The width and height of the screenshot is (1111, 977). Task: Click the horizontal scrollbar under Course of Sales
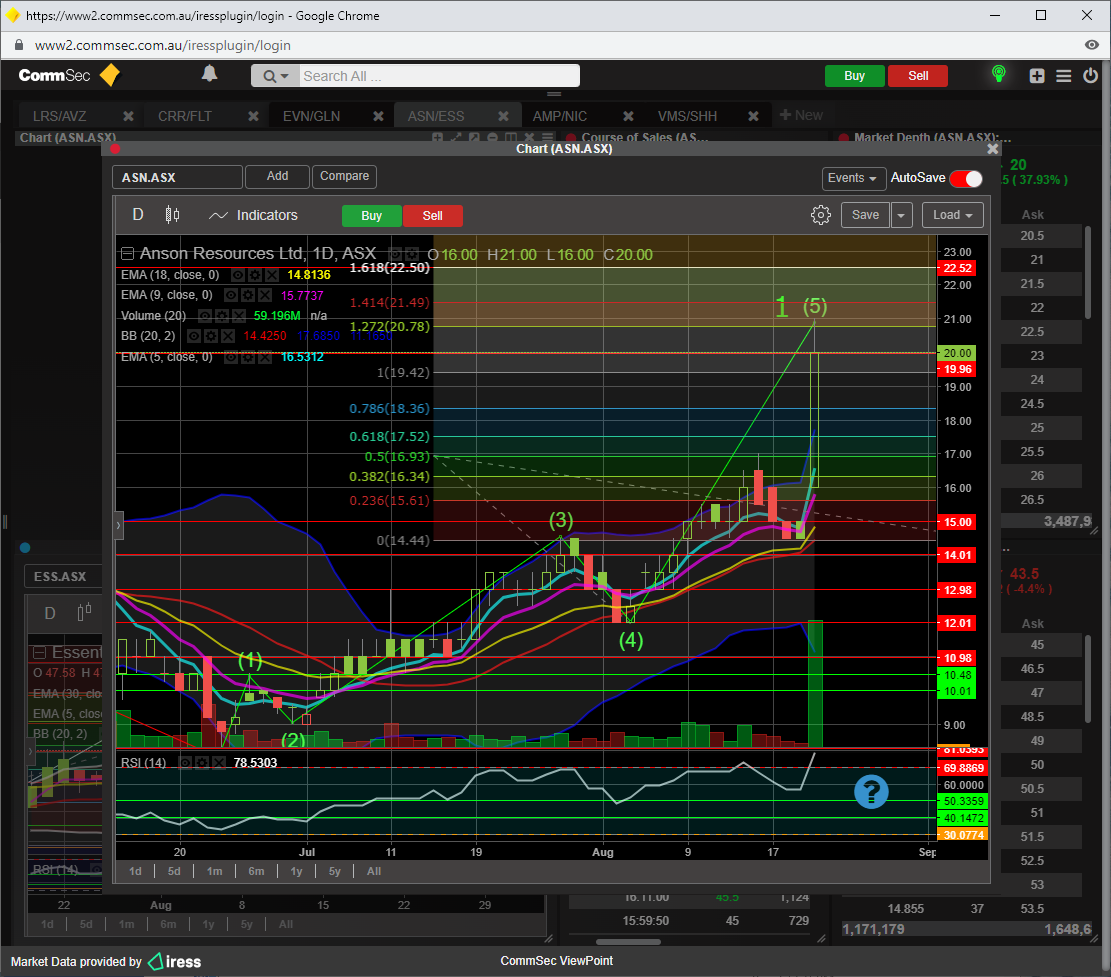628,942
